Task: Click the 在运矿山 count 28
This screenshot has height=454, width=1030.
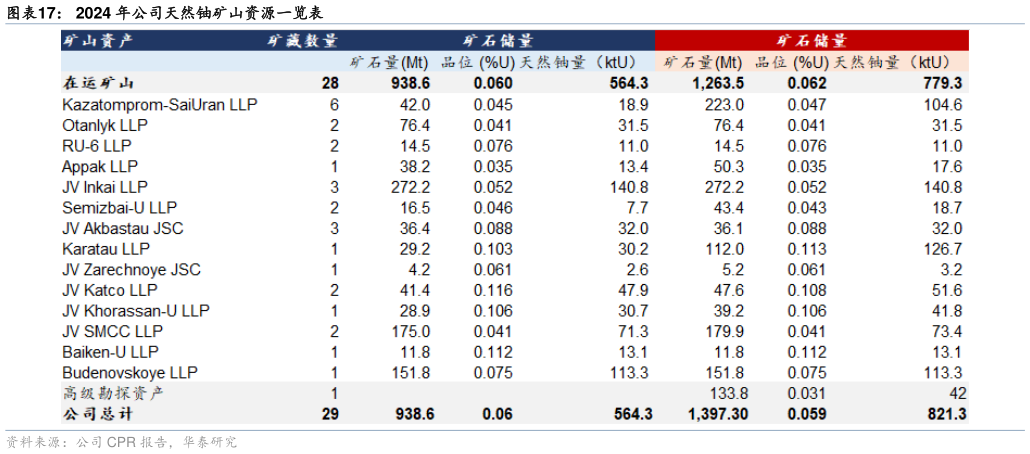Action: coord(330,83)
